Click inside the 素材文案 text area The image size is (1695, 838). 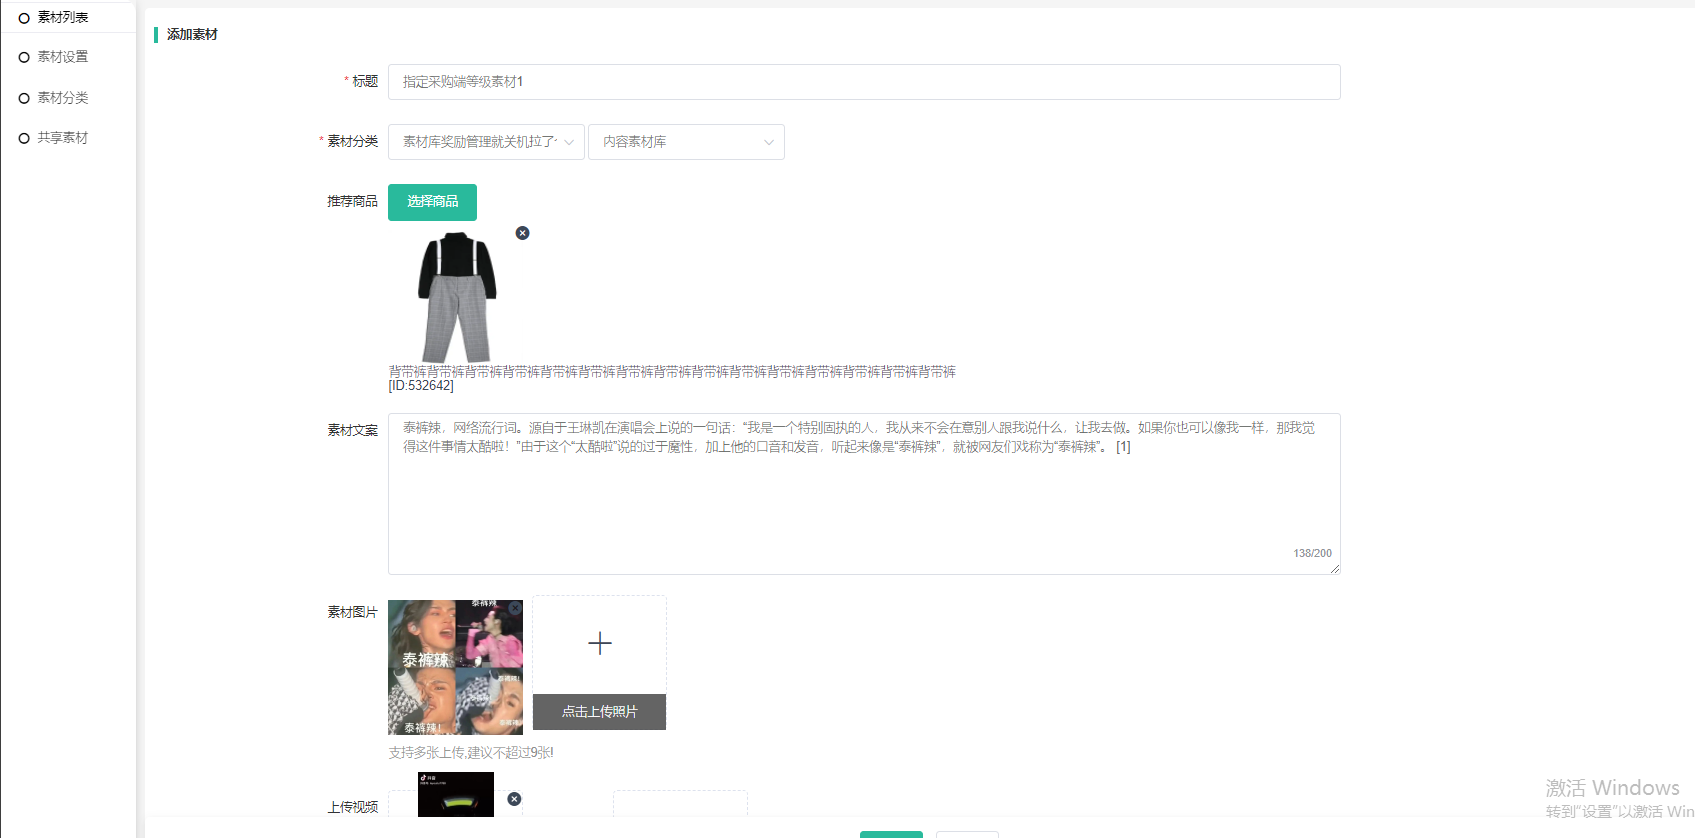click(x=864, y=500)
